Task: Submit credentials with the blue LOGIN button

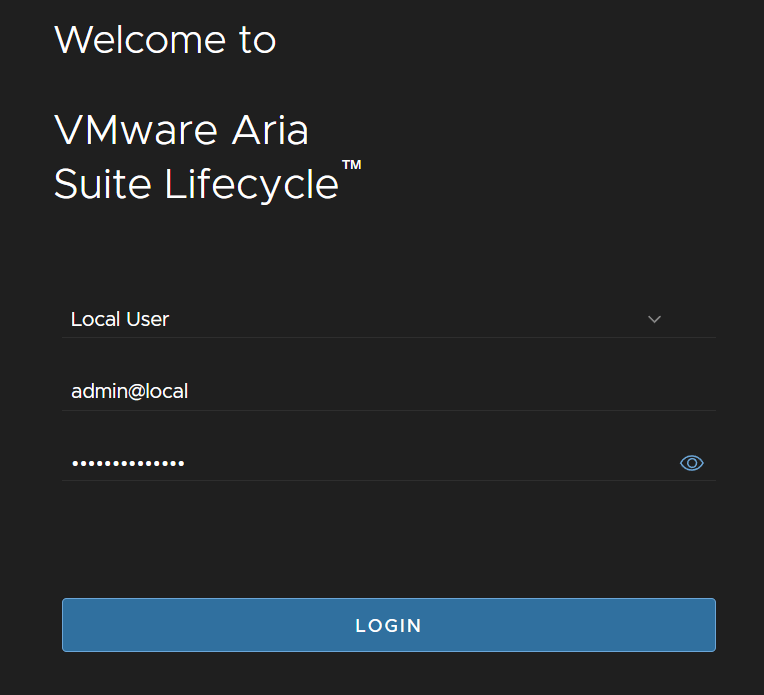Action: point(389,625)
